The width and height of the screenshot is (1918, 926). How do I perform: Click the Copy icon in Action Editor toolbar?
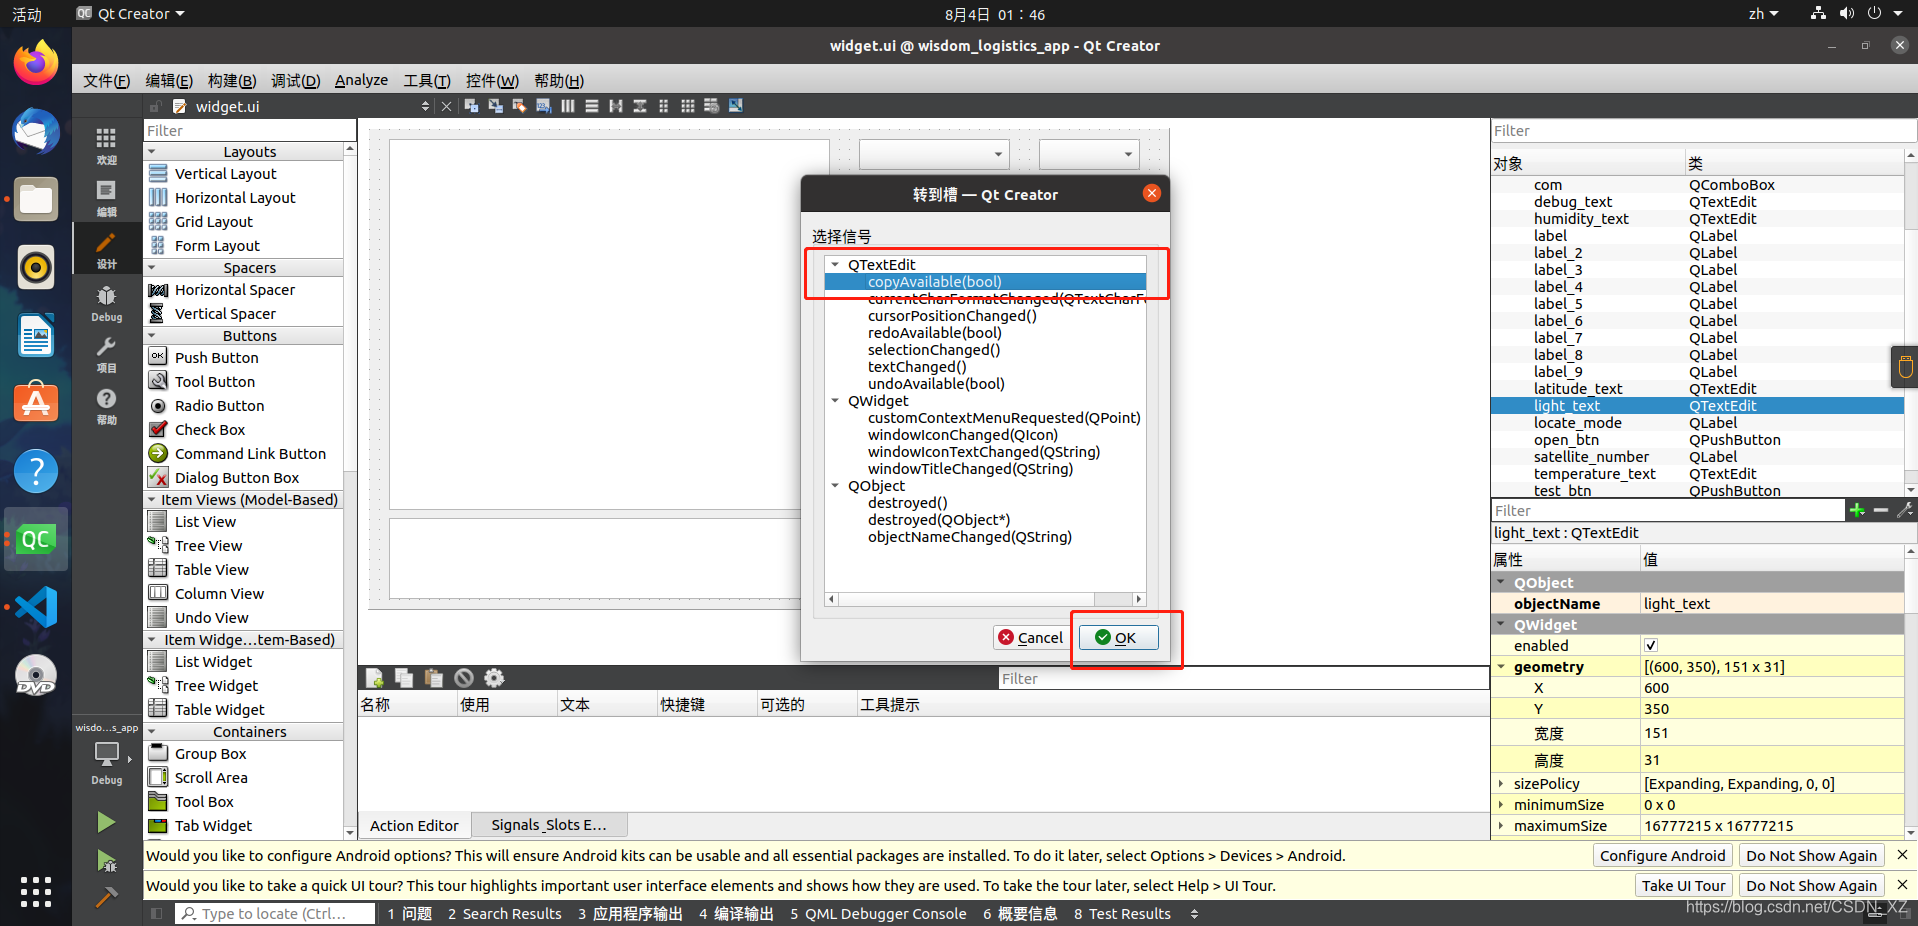click(404, 678)
